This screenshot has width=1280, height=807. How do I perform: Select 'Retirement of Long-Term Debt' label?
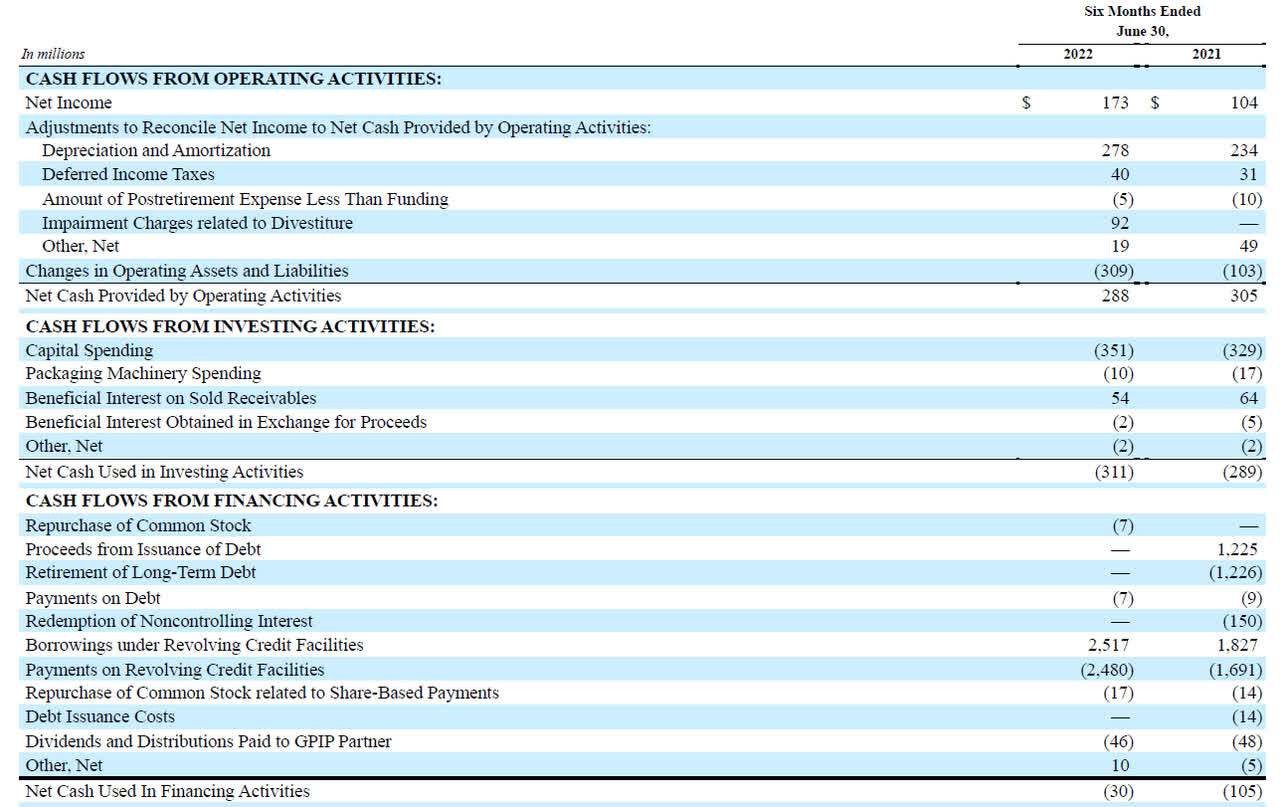tap(140, 573)
